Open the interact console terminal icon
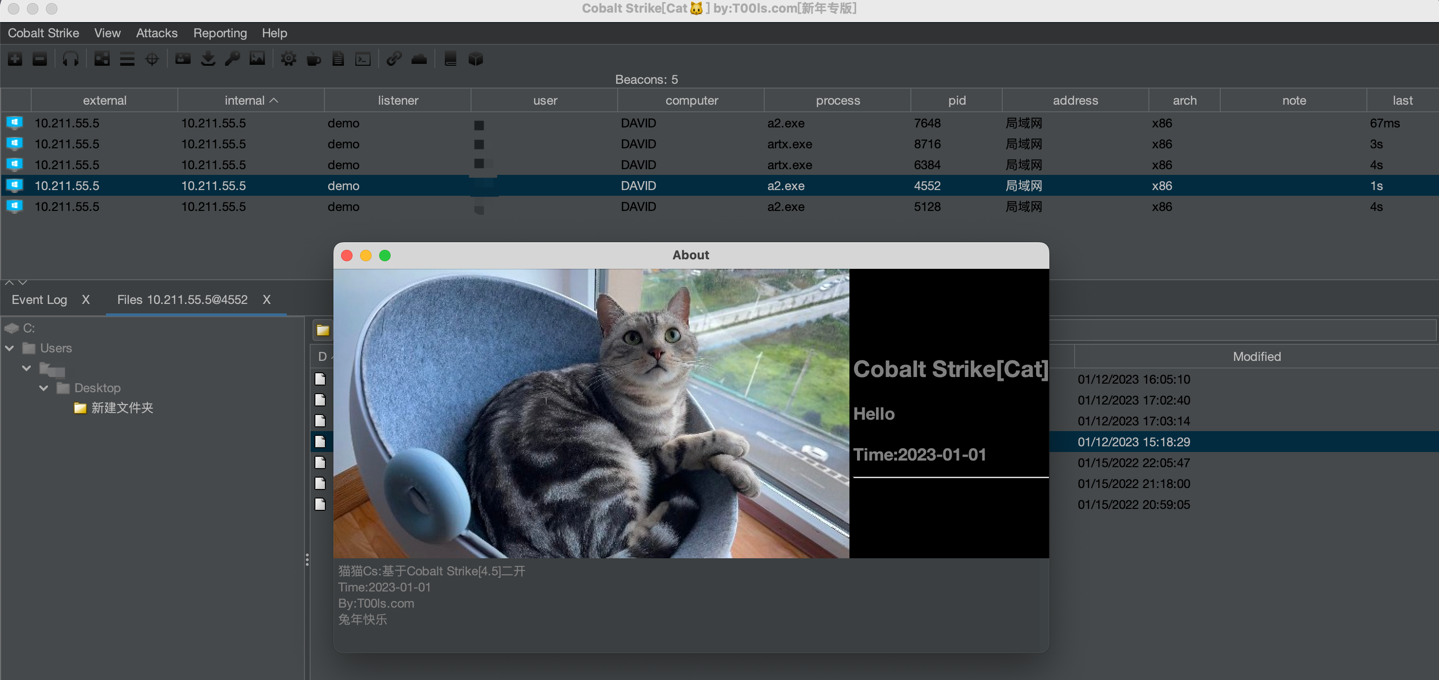The image size is (1439, 680). (x=363, y=59)
